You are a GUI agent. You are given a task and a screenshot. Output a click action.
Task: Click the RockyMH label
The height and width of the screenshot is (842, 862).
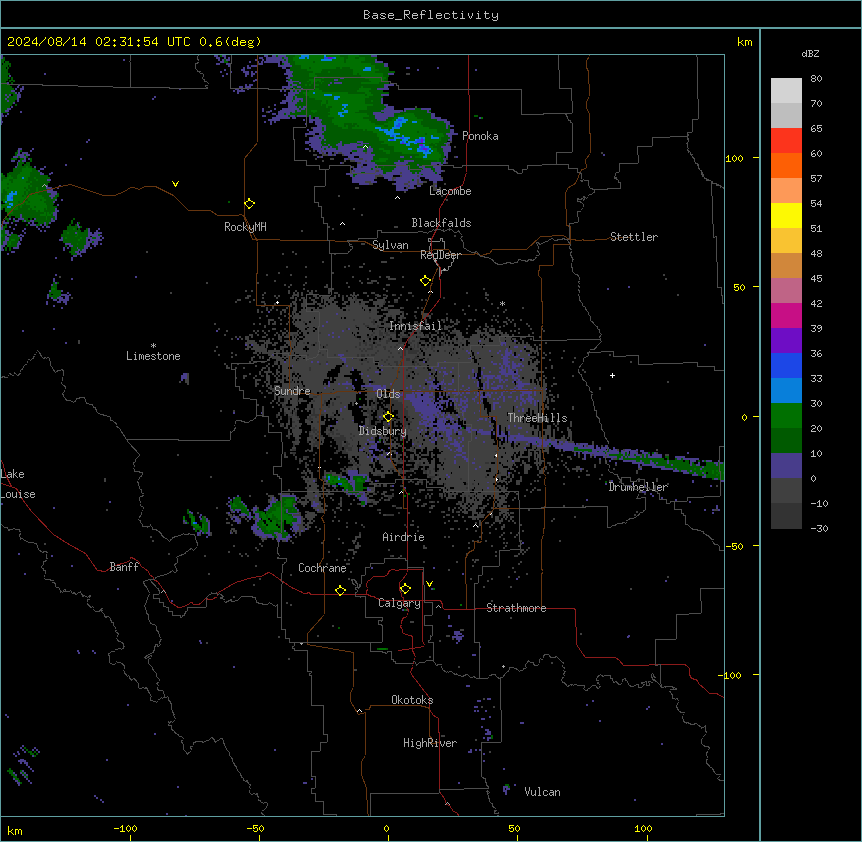pyautogui.click(x=245, y=227)
